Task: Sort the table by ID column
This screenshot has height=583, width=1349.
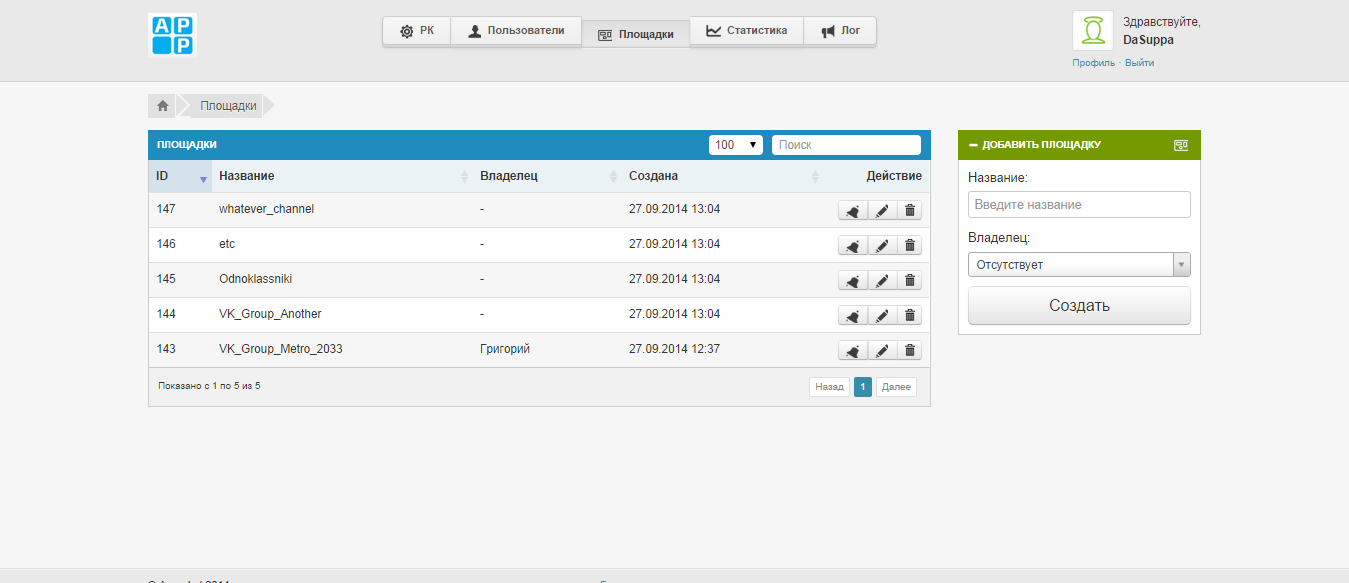Action: click(x=180, y=176)
